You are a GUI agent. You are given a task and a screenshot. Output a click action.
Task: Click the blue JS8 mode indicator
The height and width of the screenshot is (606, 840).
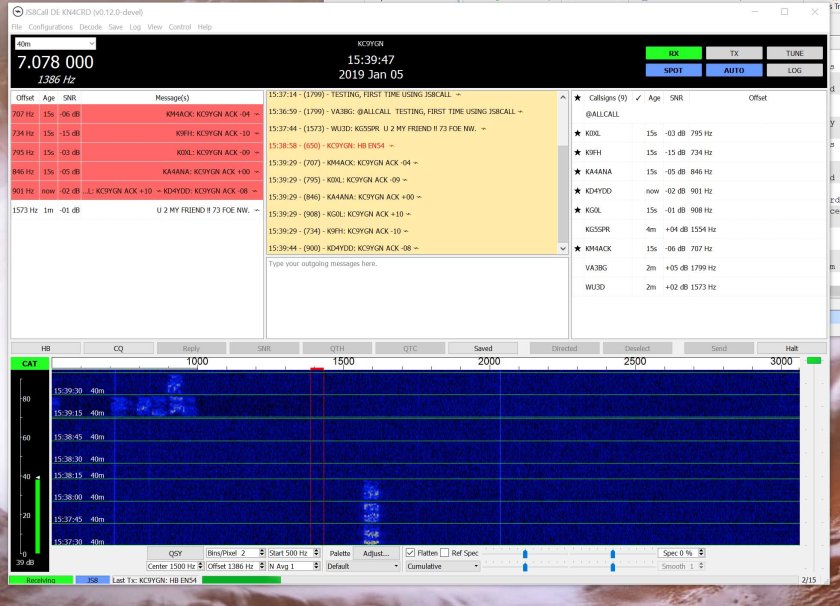92,580
